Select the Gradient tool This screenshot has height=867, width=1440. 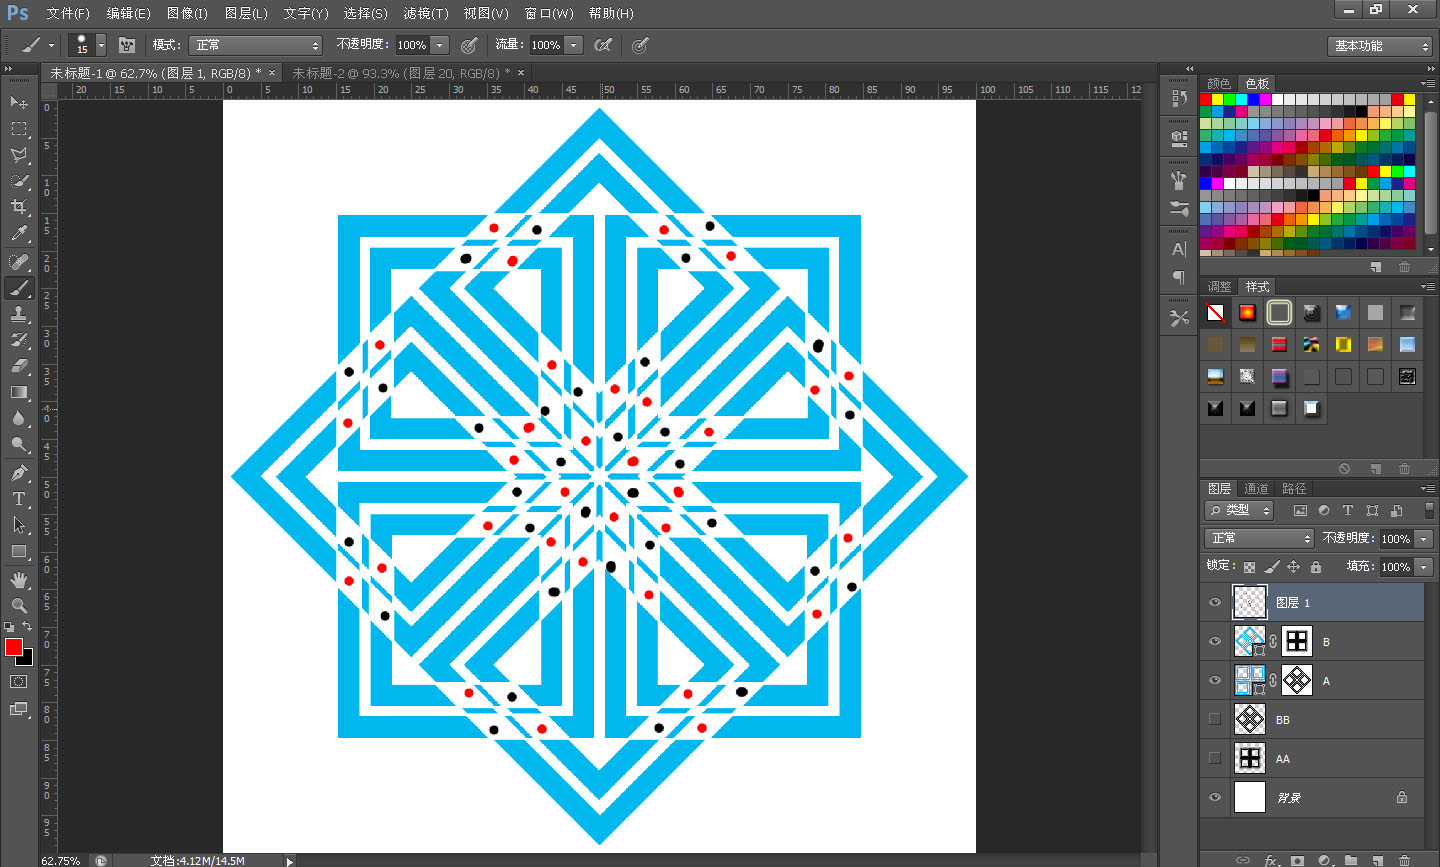(19, 393)
